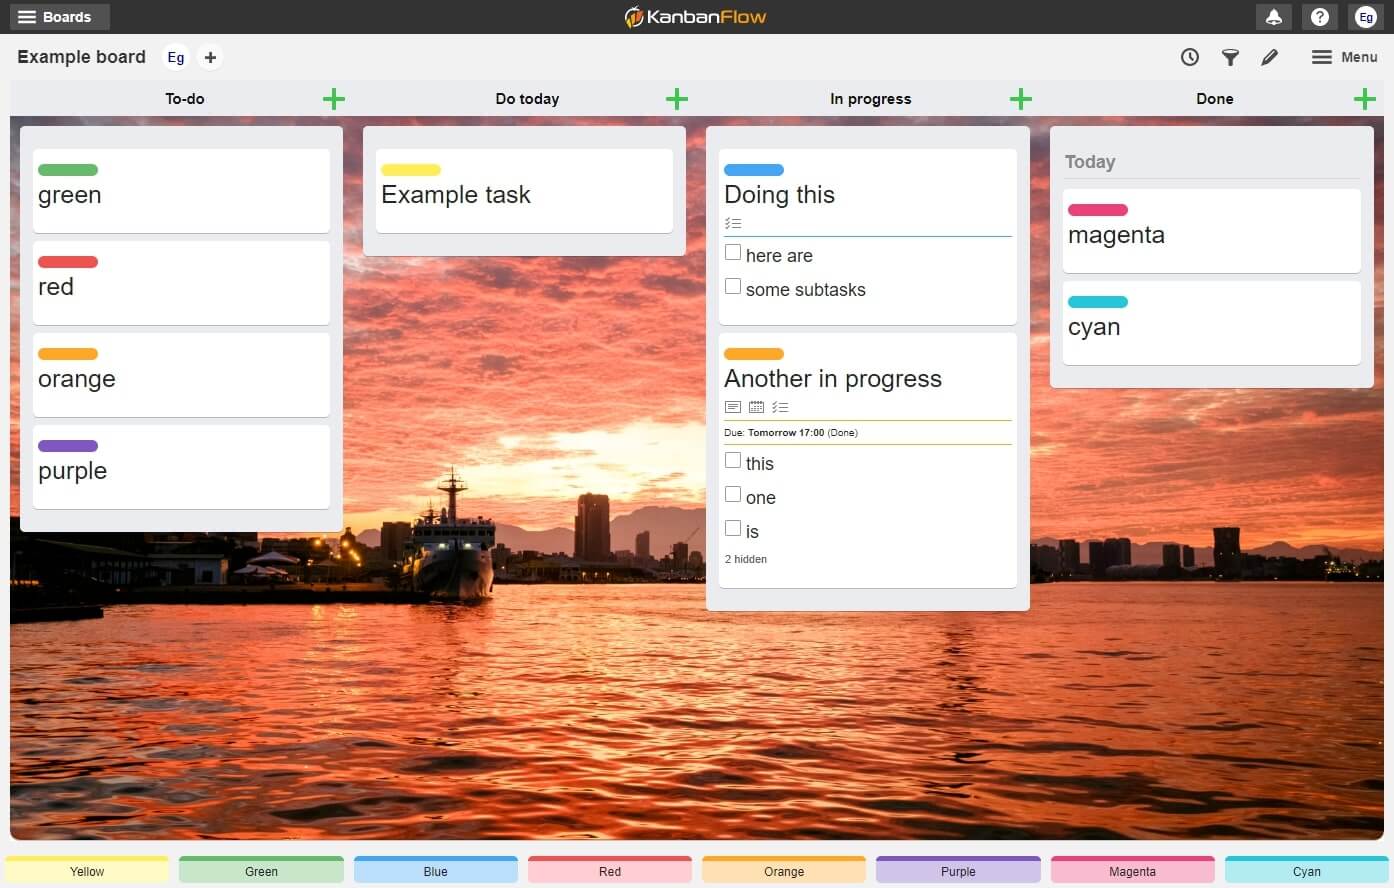Click the subtask list icon on Doing this card
This screenshot has width=1394, height=888.
coord(733,223)
